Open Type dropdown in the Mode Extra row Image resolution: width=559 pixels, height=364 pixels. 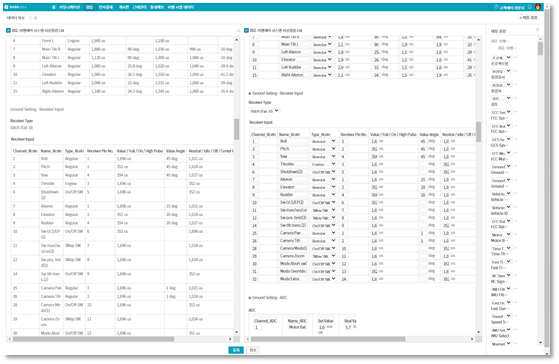[323, 279]
